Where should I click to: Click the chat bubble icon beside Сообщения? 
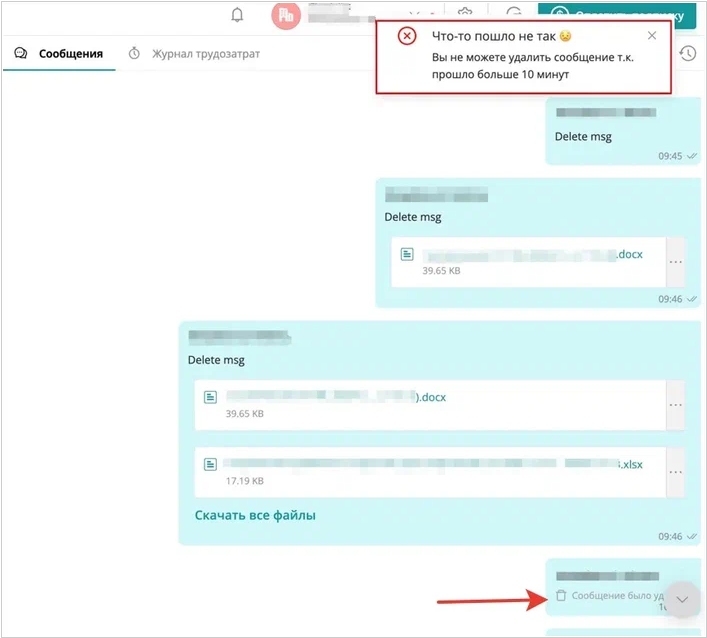pos(21,53)
